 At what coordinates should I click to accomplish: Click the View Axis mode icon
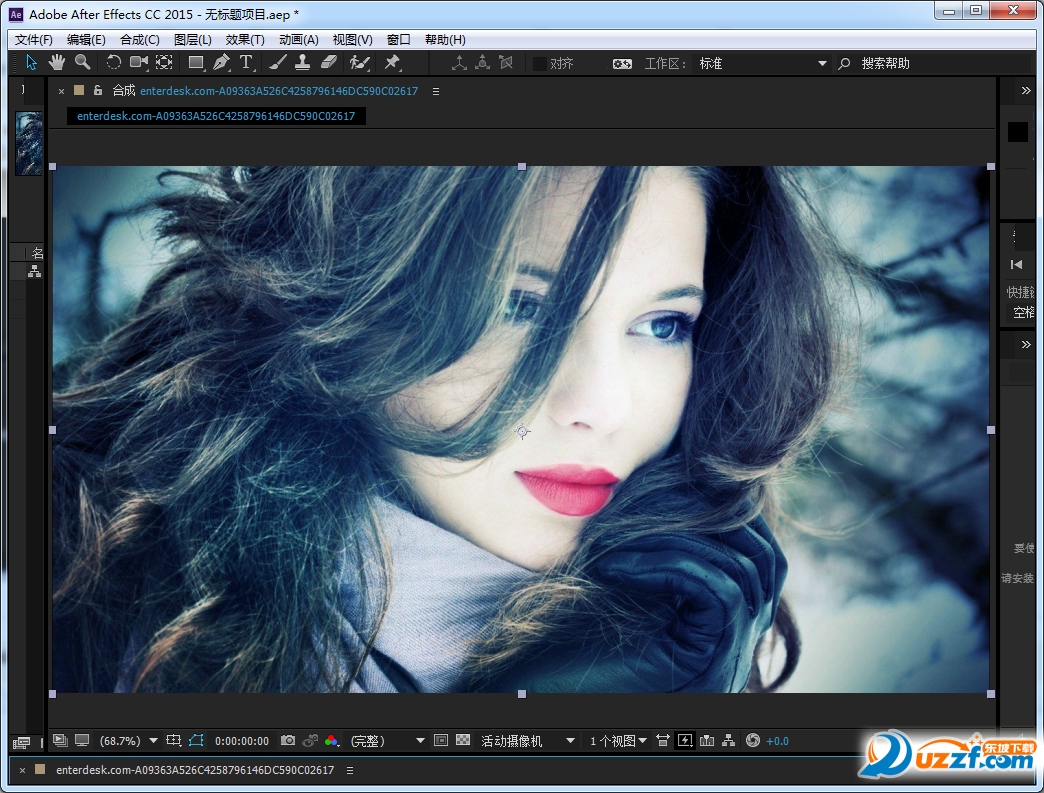click(x=506, y=63)
